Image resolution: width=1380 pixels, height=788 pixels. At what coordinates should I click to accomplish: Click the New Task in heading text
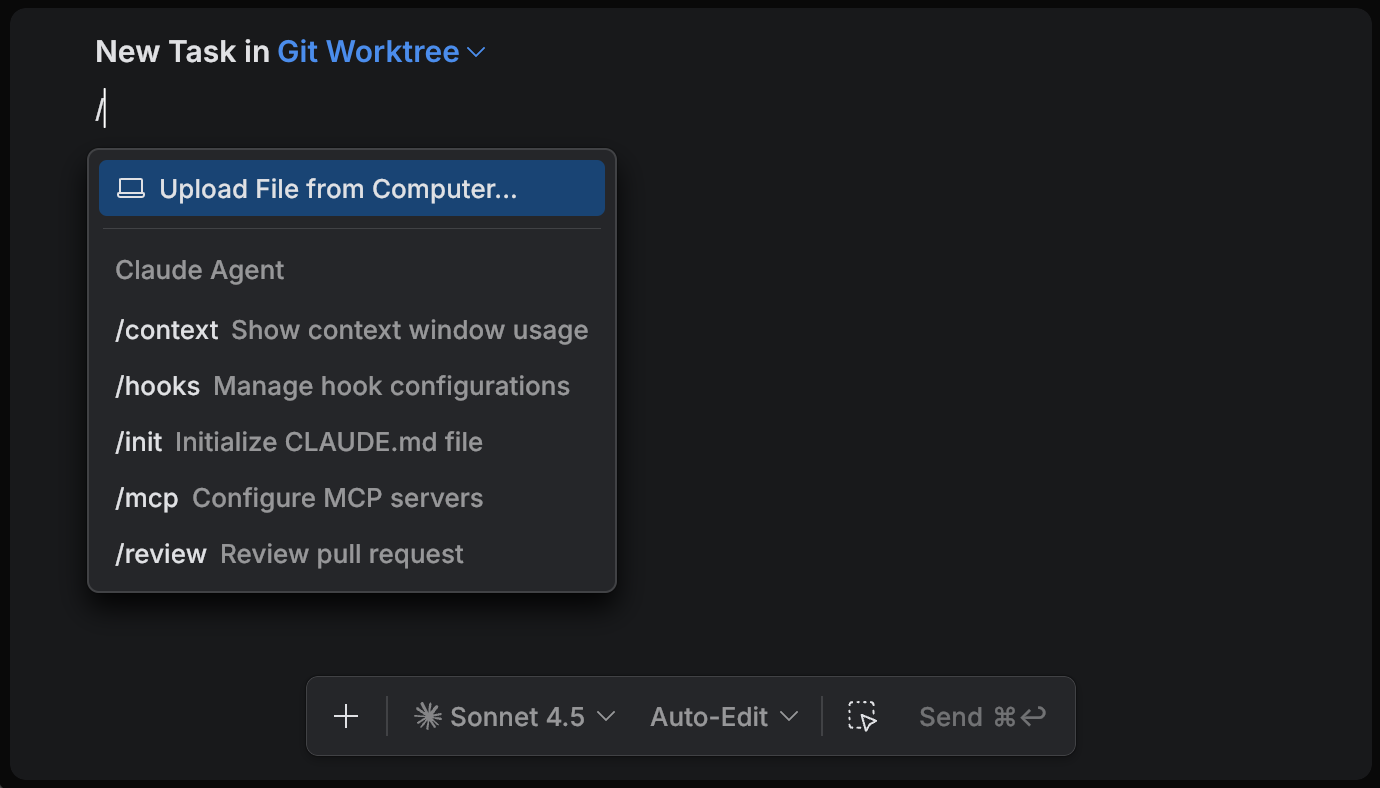[182, 52]
